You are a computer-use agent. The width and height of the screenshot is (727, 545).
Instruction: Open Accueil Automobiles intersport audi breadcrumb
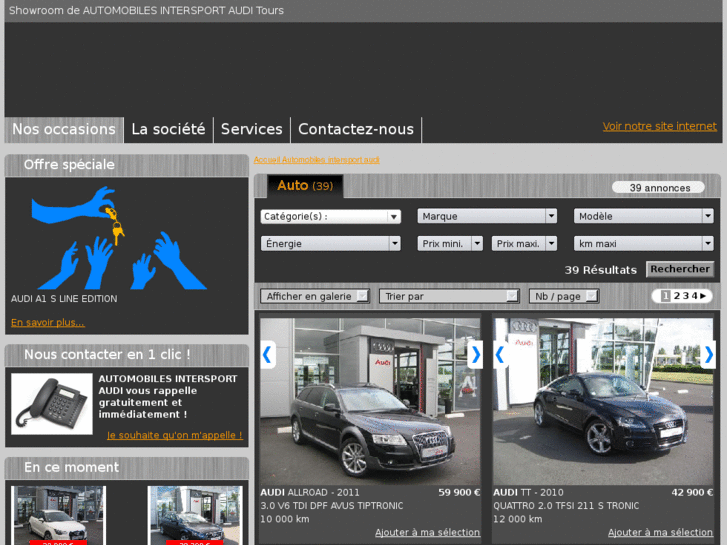tap(317, 160)
